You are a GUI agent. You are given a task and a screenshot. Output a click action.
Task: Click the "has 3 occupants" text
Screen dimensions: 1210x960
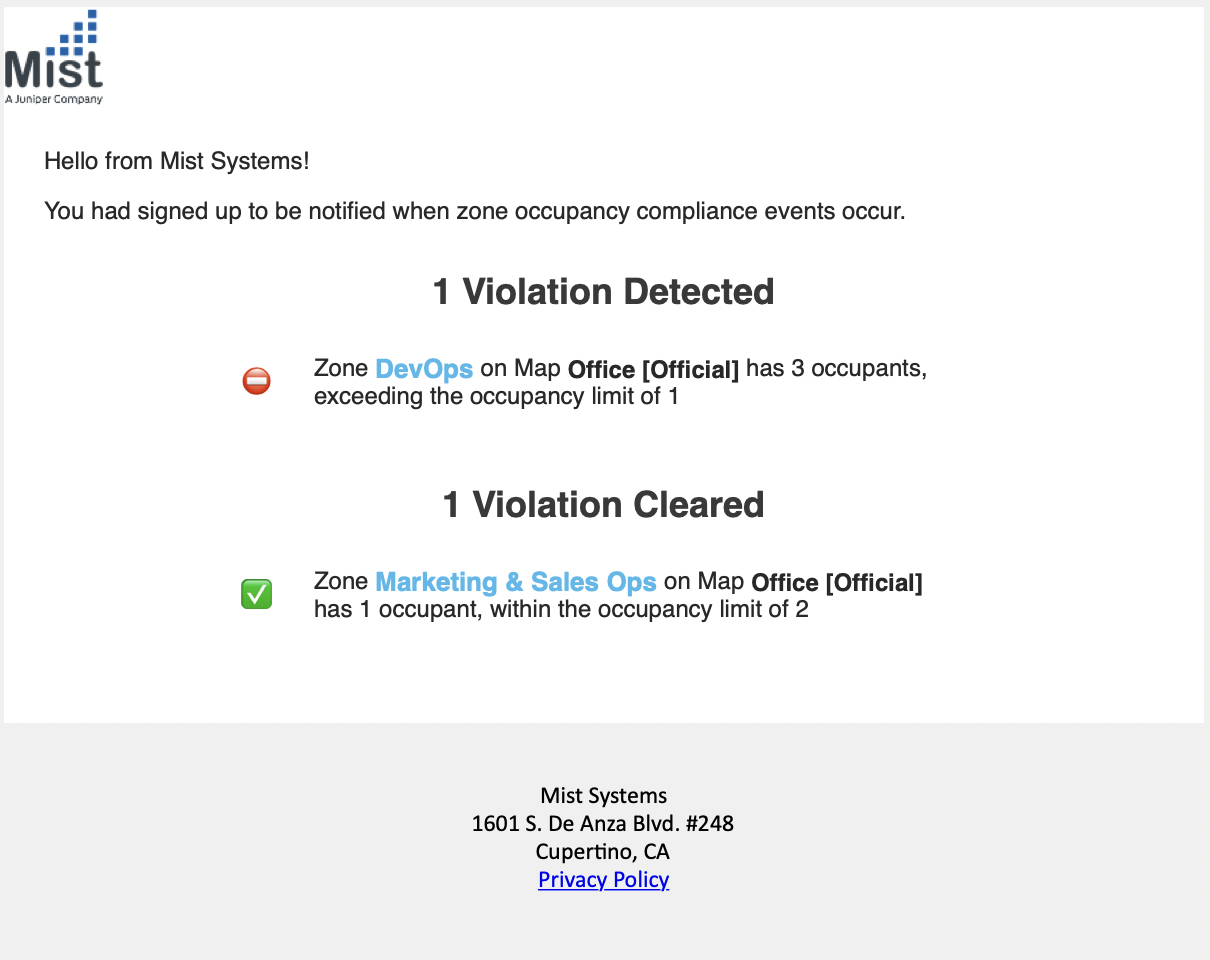point(836,368)
